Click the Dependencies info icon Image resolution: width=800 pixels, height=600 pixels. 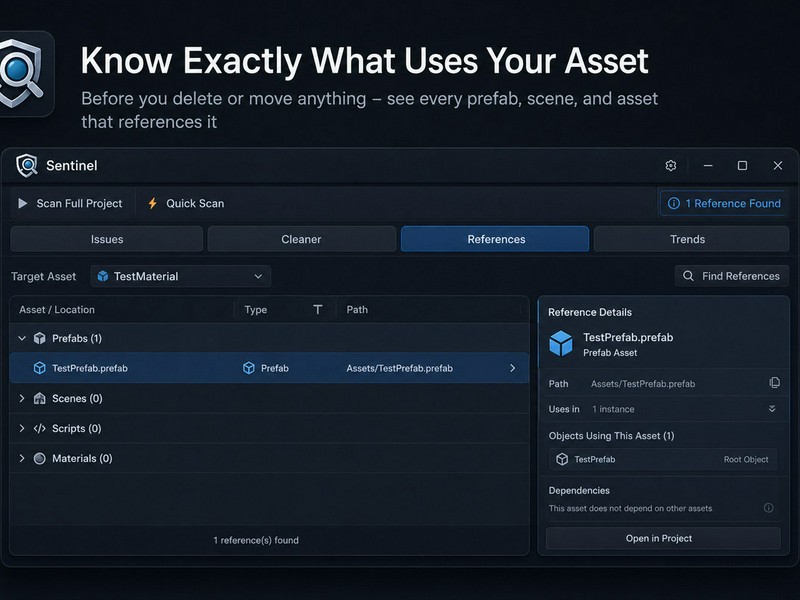(x=768, y=508)
